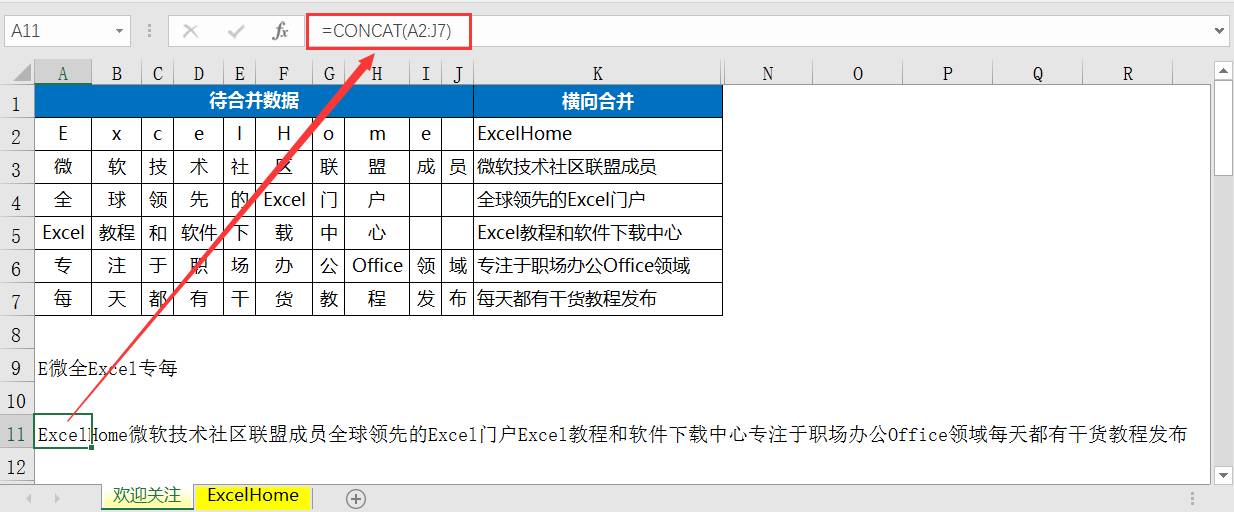This screenshot has height=512, width=1234.
Task: Select row 6 header
Action: click(x=17, y=266)
